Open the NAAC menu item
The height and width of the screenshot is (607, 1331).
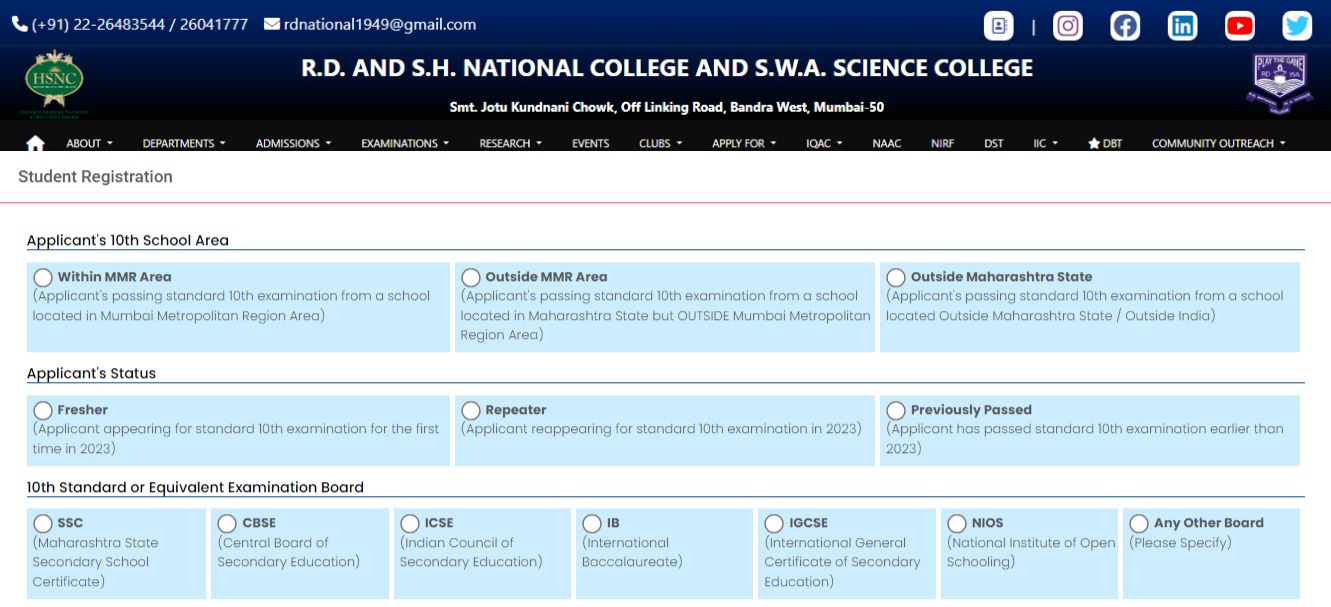[x=886, y=144]
